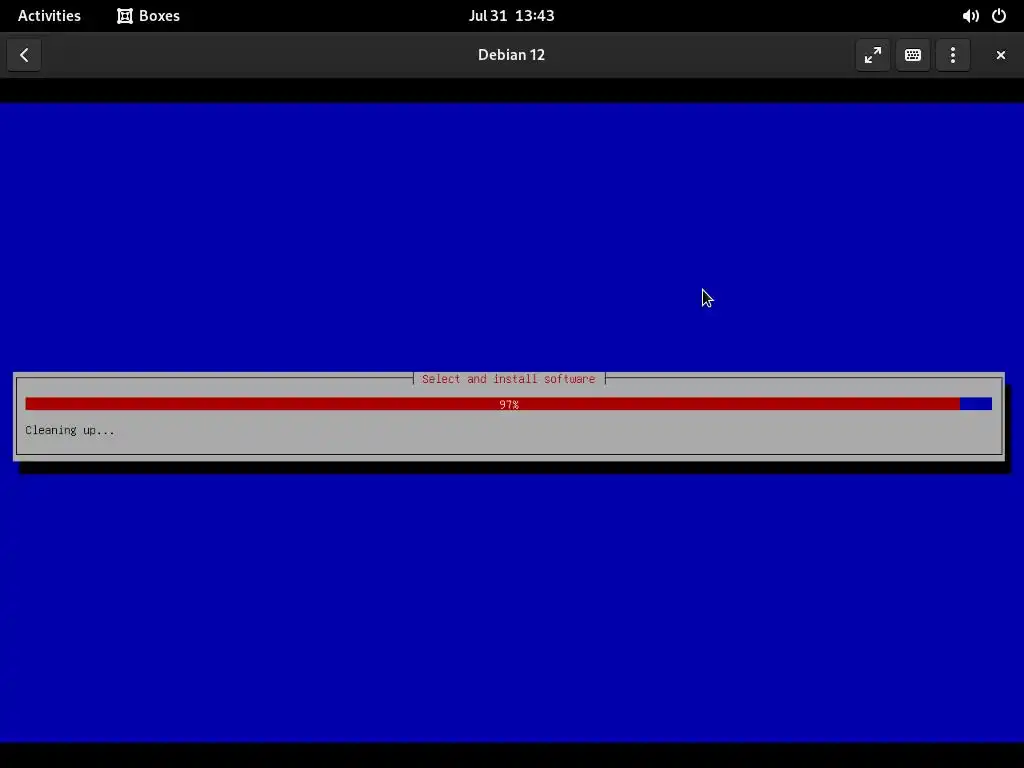Click the installer progress bar at 97%
The image size is (1024, 768).
click(x=509, y=404)
